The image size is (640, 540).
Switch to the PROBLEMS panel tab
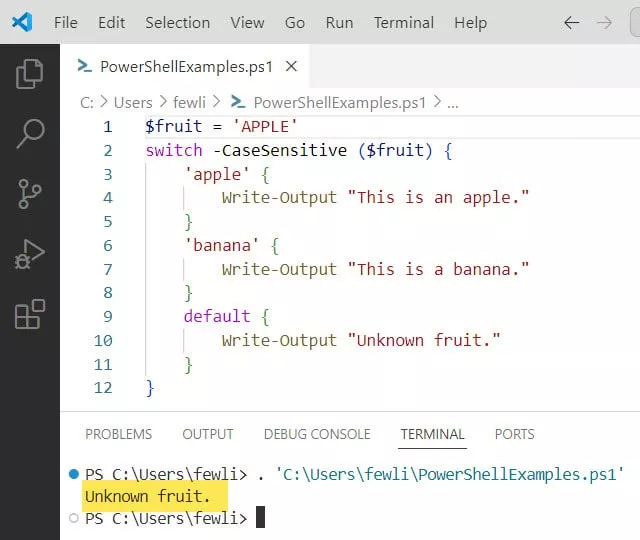pyautogui.click(x=118, y=434)
